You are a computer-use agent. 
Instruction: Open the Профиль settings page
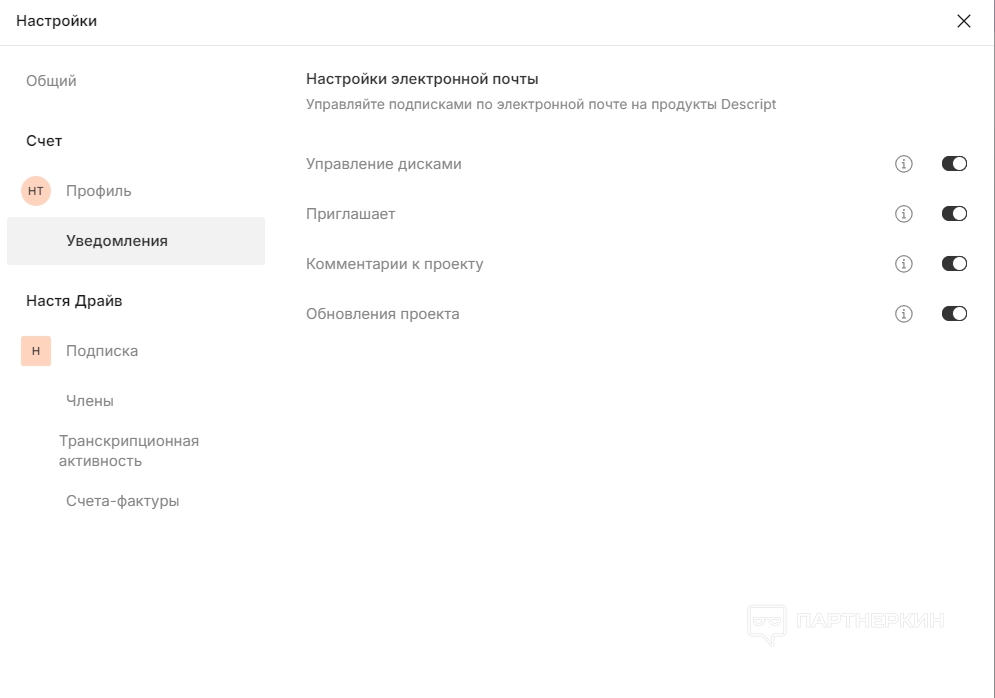98,191
